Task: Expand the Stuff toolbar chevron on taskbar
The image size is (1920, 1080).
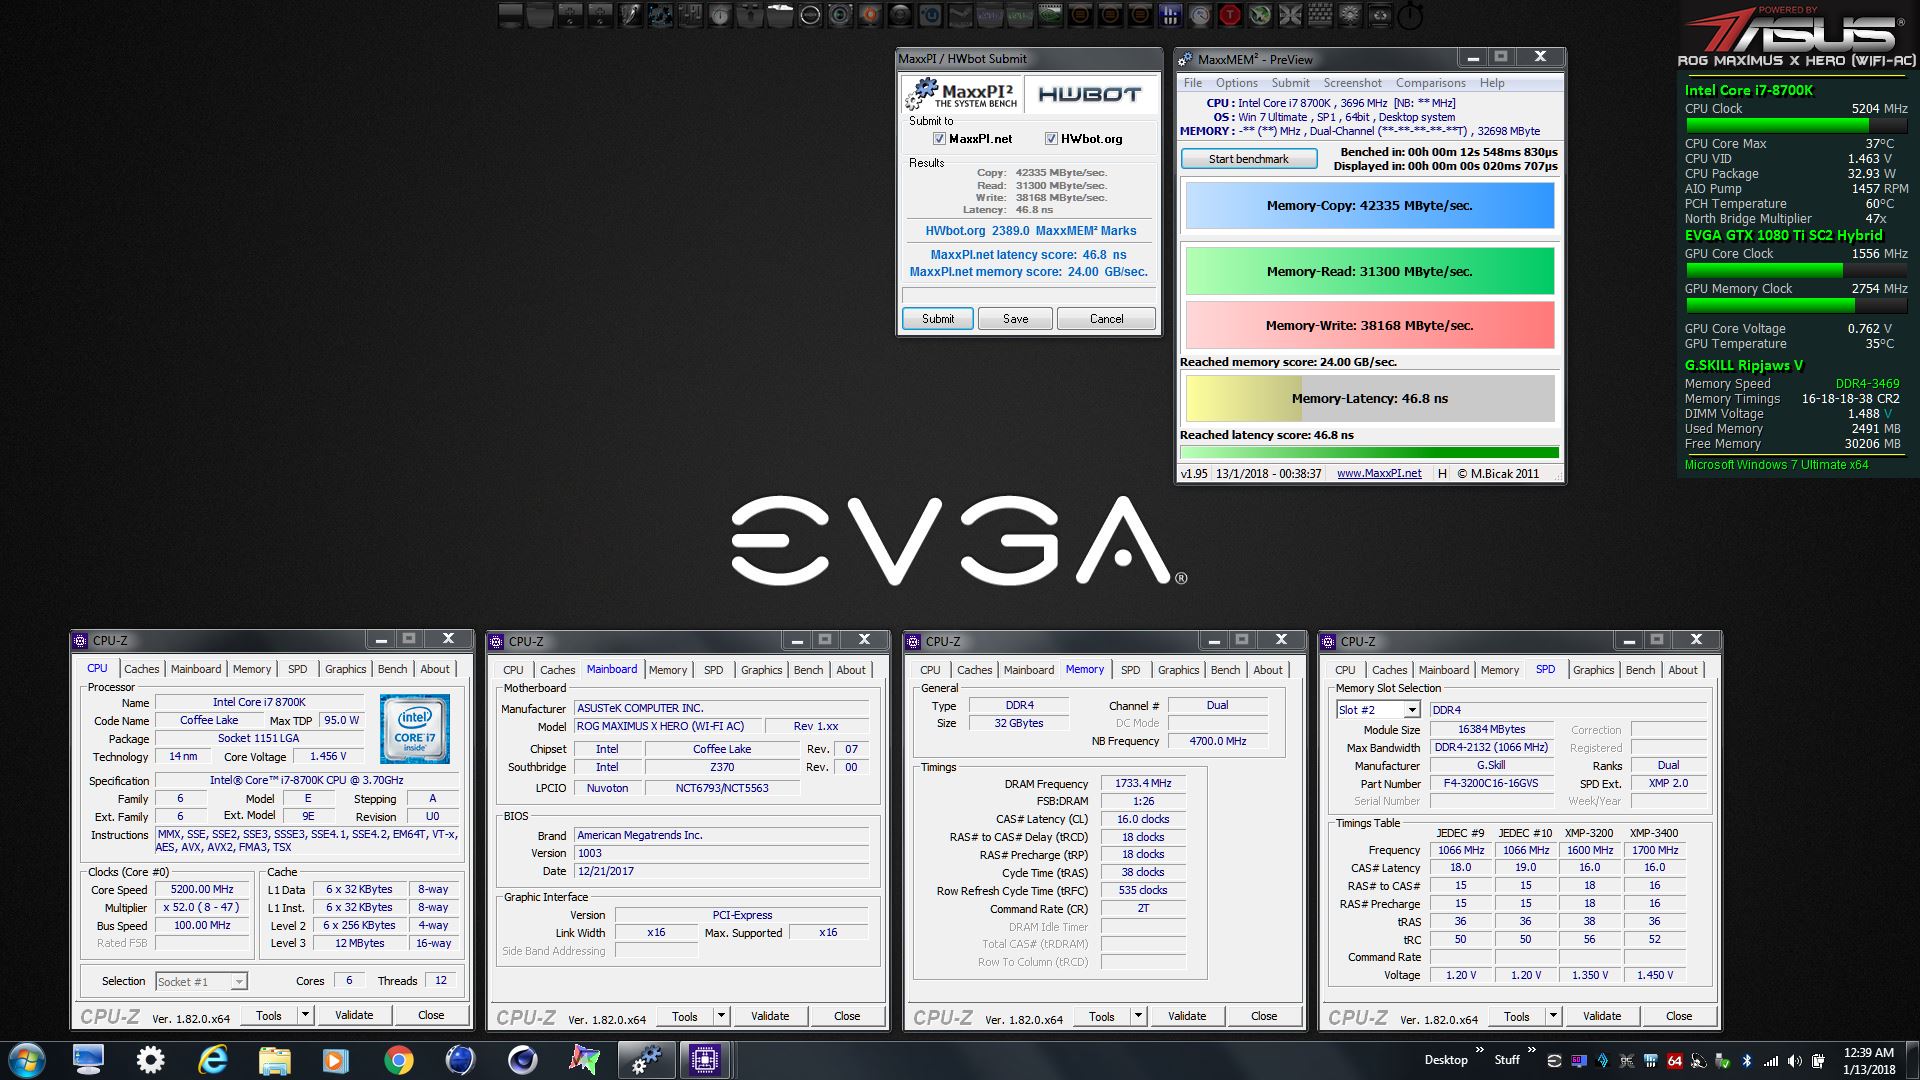Action: click(x=1531, y=1051)
